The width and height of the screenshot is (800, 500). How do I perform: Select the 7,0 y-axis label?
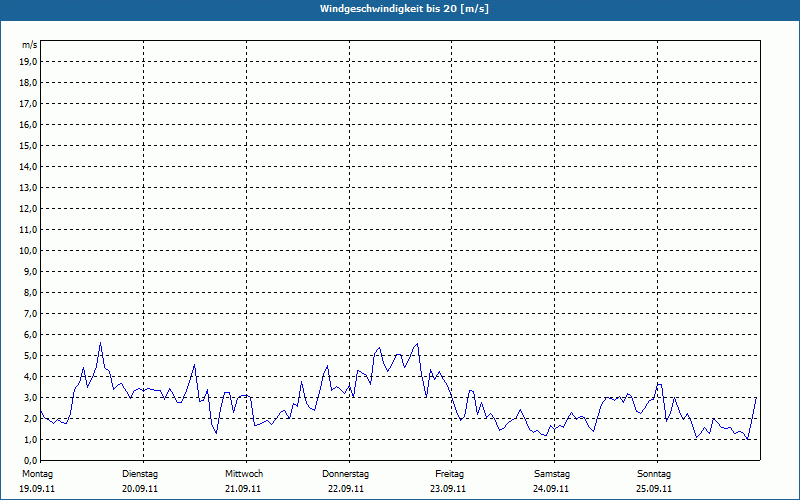30,313
